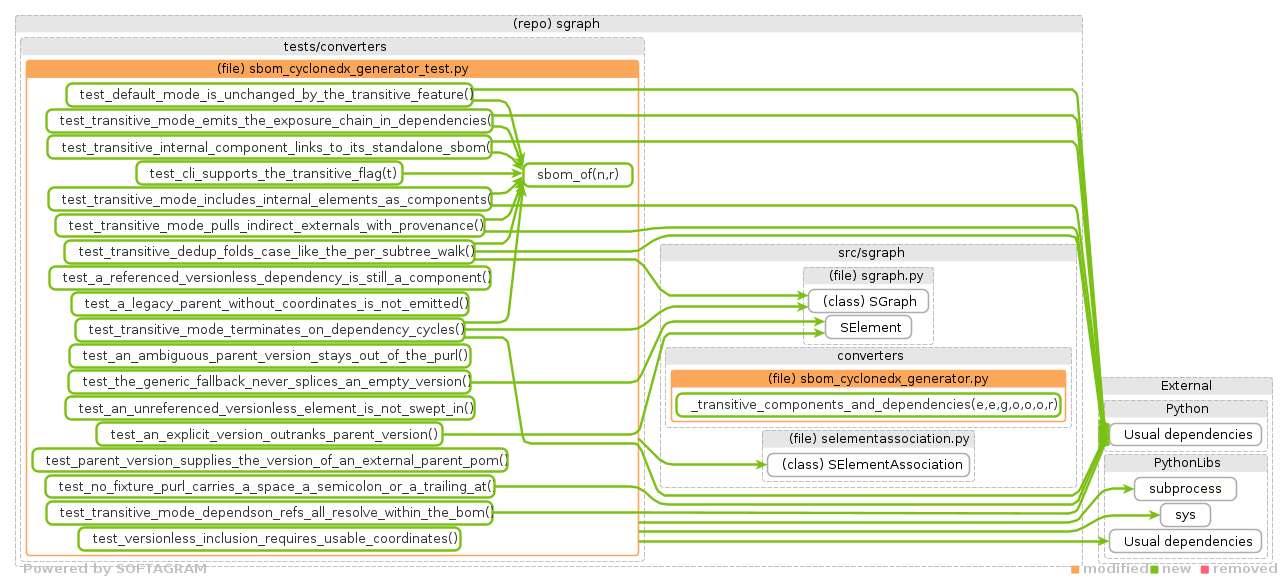Select test_the_generic_fallback_never_splices_an_empty_version node
This screenshot has height=582, width=1288.
point(270,381)
